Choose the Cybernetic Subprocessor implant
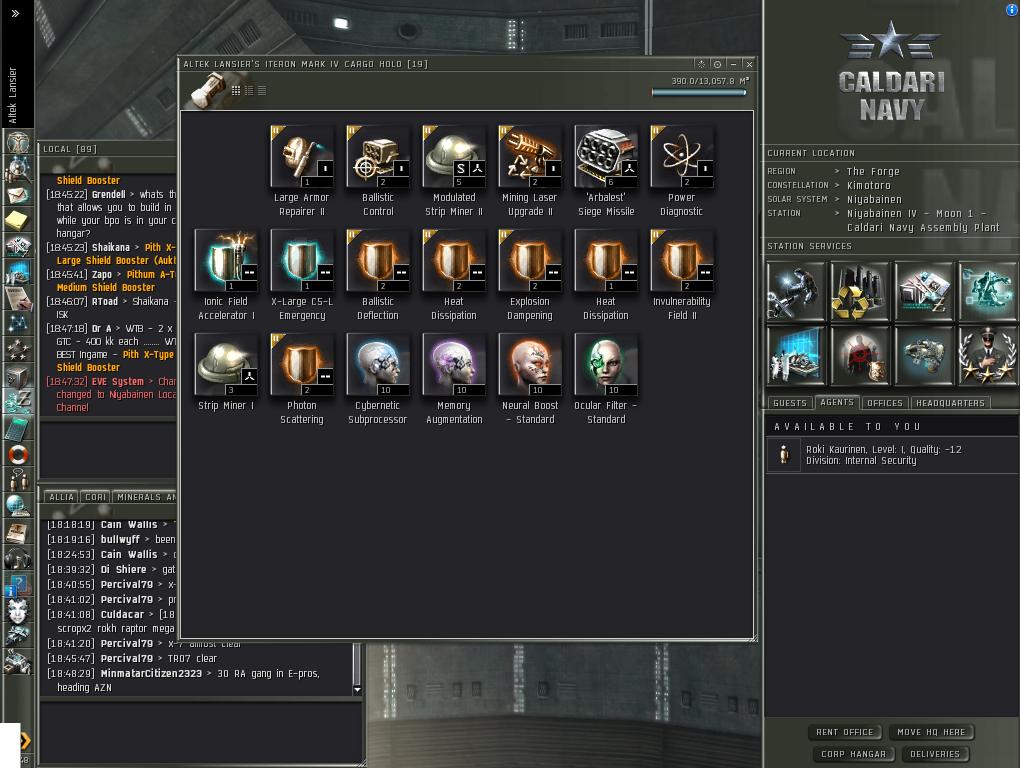The height and width of the screenshot is (768, 1020). coord(378,365)
